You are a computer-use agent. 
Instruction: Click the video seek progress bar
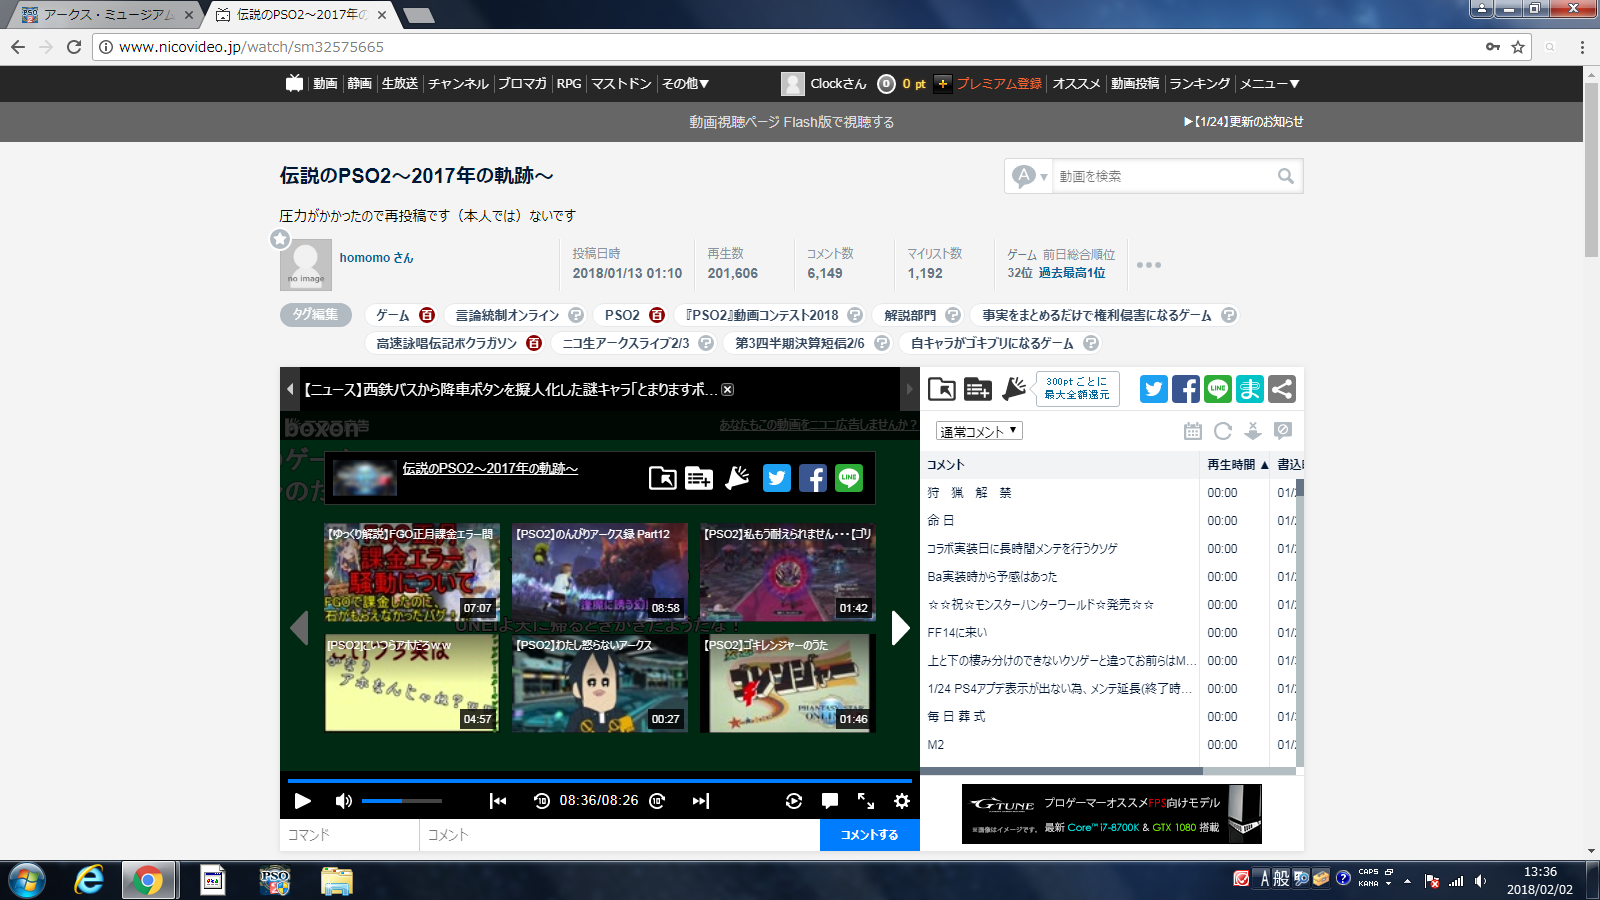600,780
